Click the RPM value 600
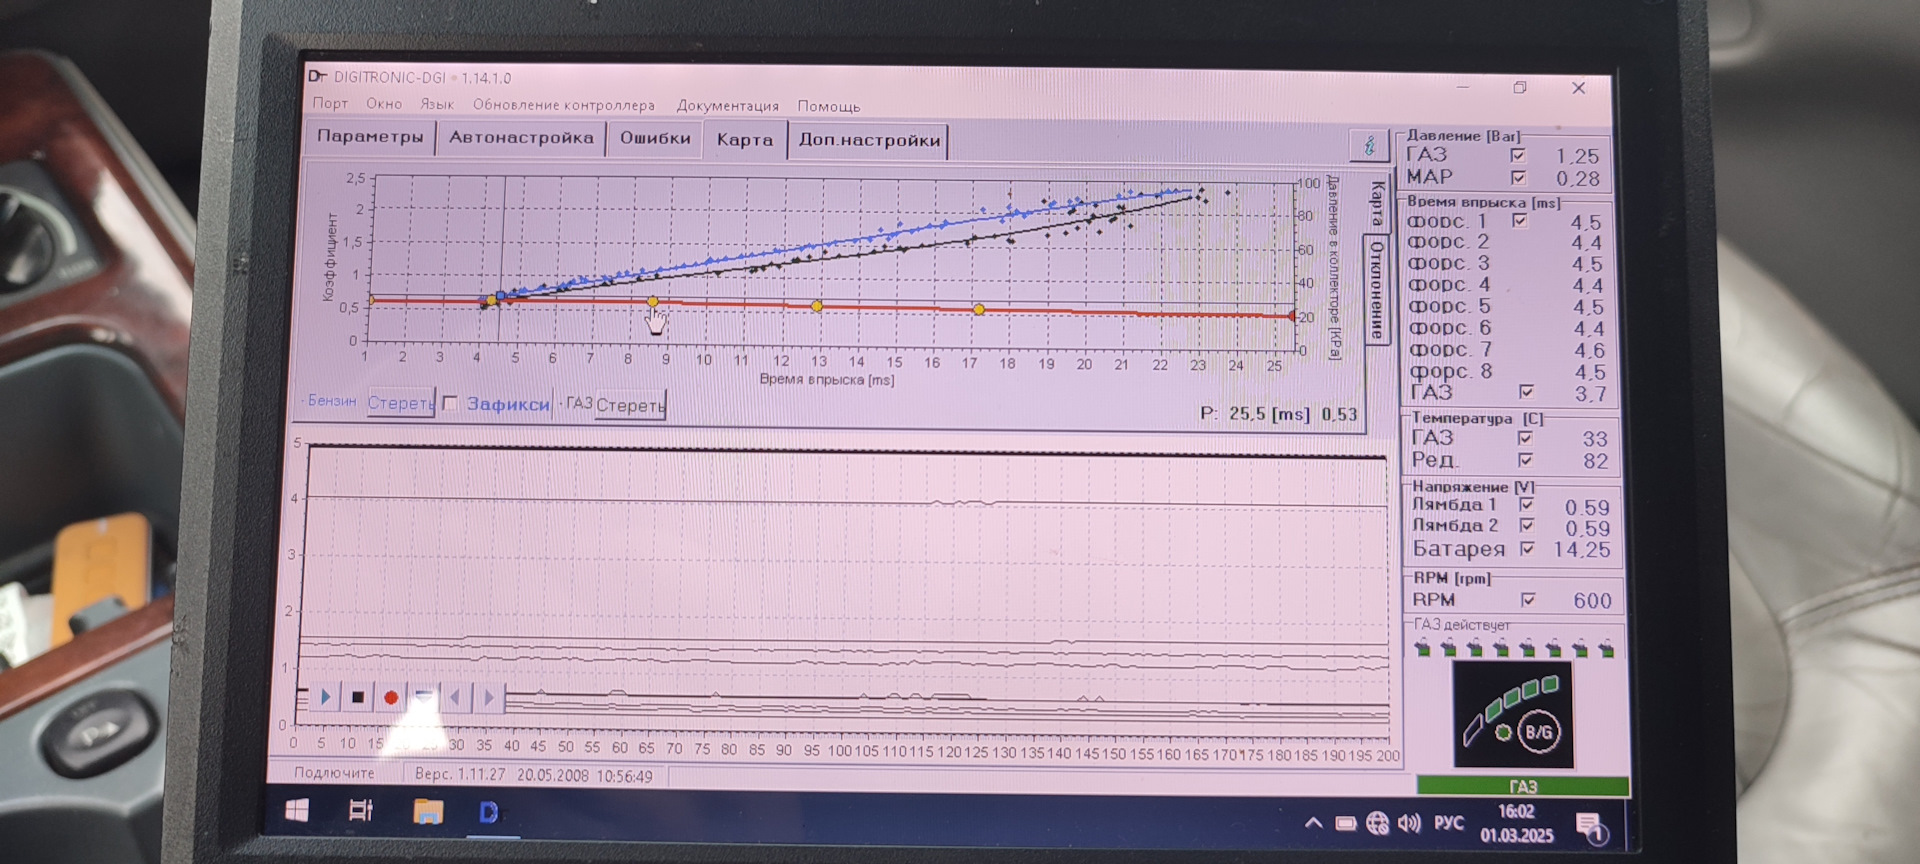 pyautogui.click(x=1592, y=601)
